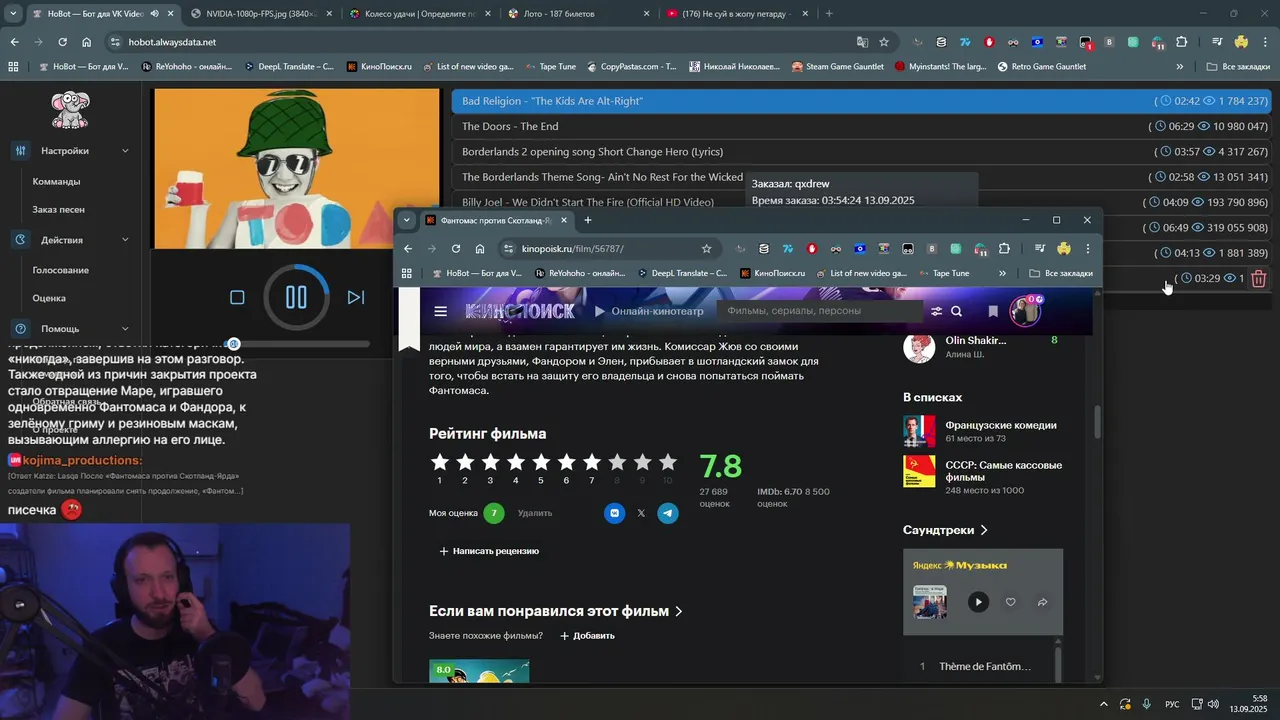The height and width of the screenshot is (720, 1280).
Task: Skip to the next song
Action: (x=355, y=297)
